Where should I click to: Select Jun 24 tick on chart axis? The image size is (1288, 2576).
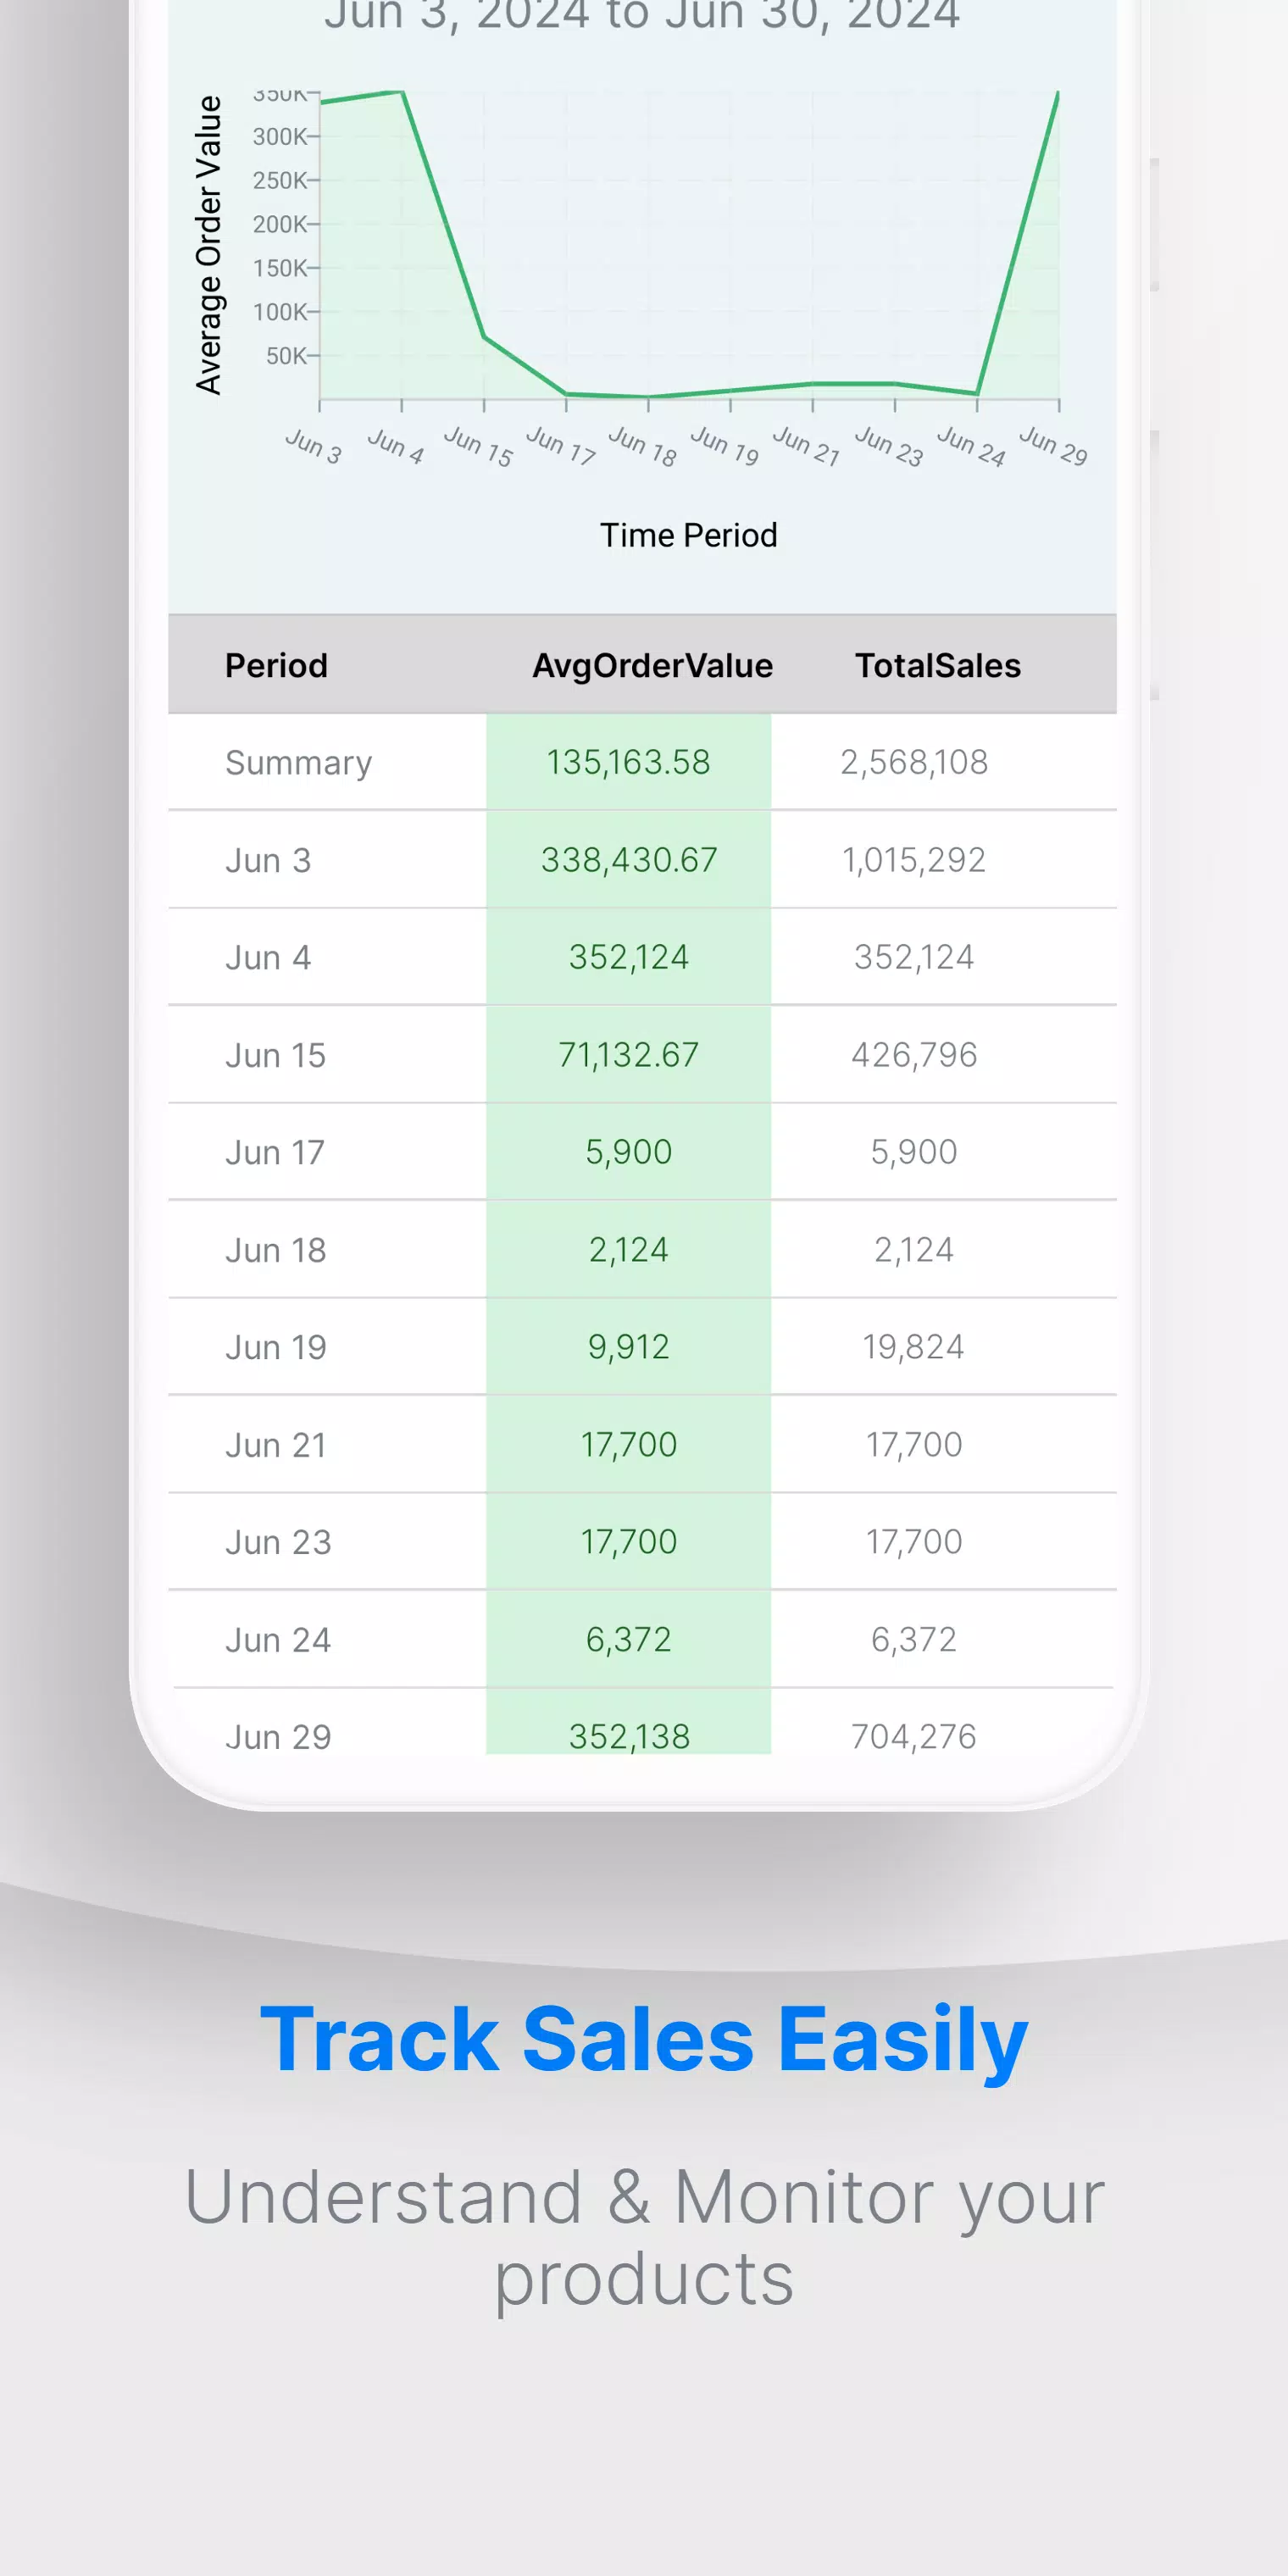pyautogui.click(x=970, y=445)
